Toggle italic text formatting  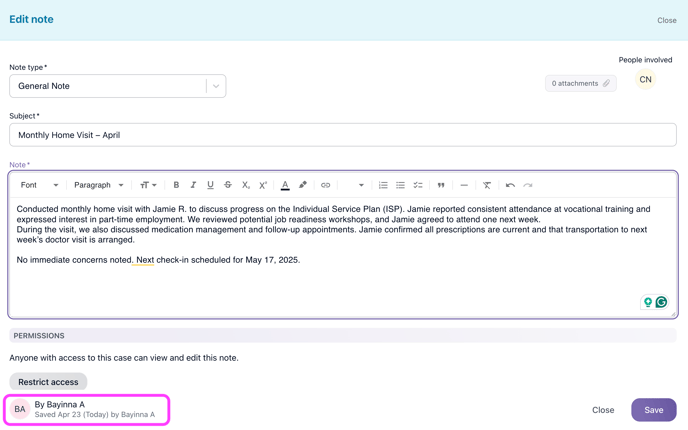(193, 185)
